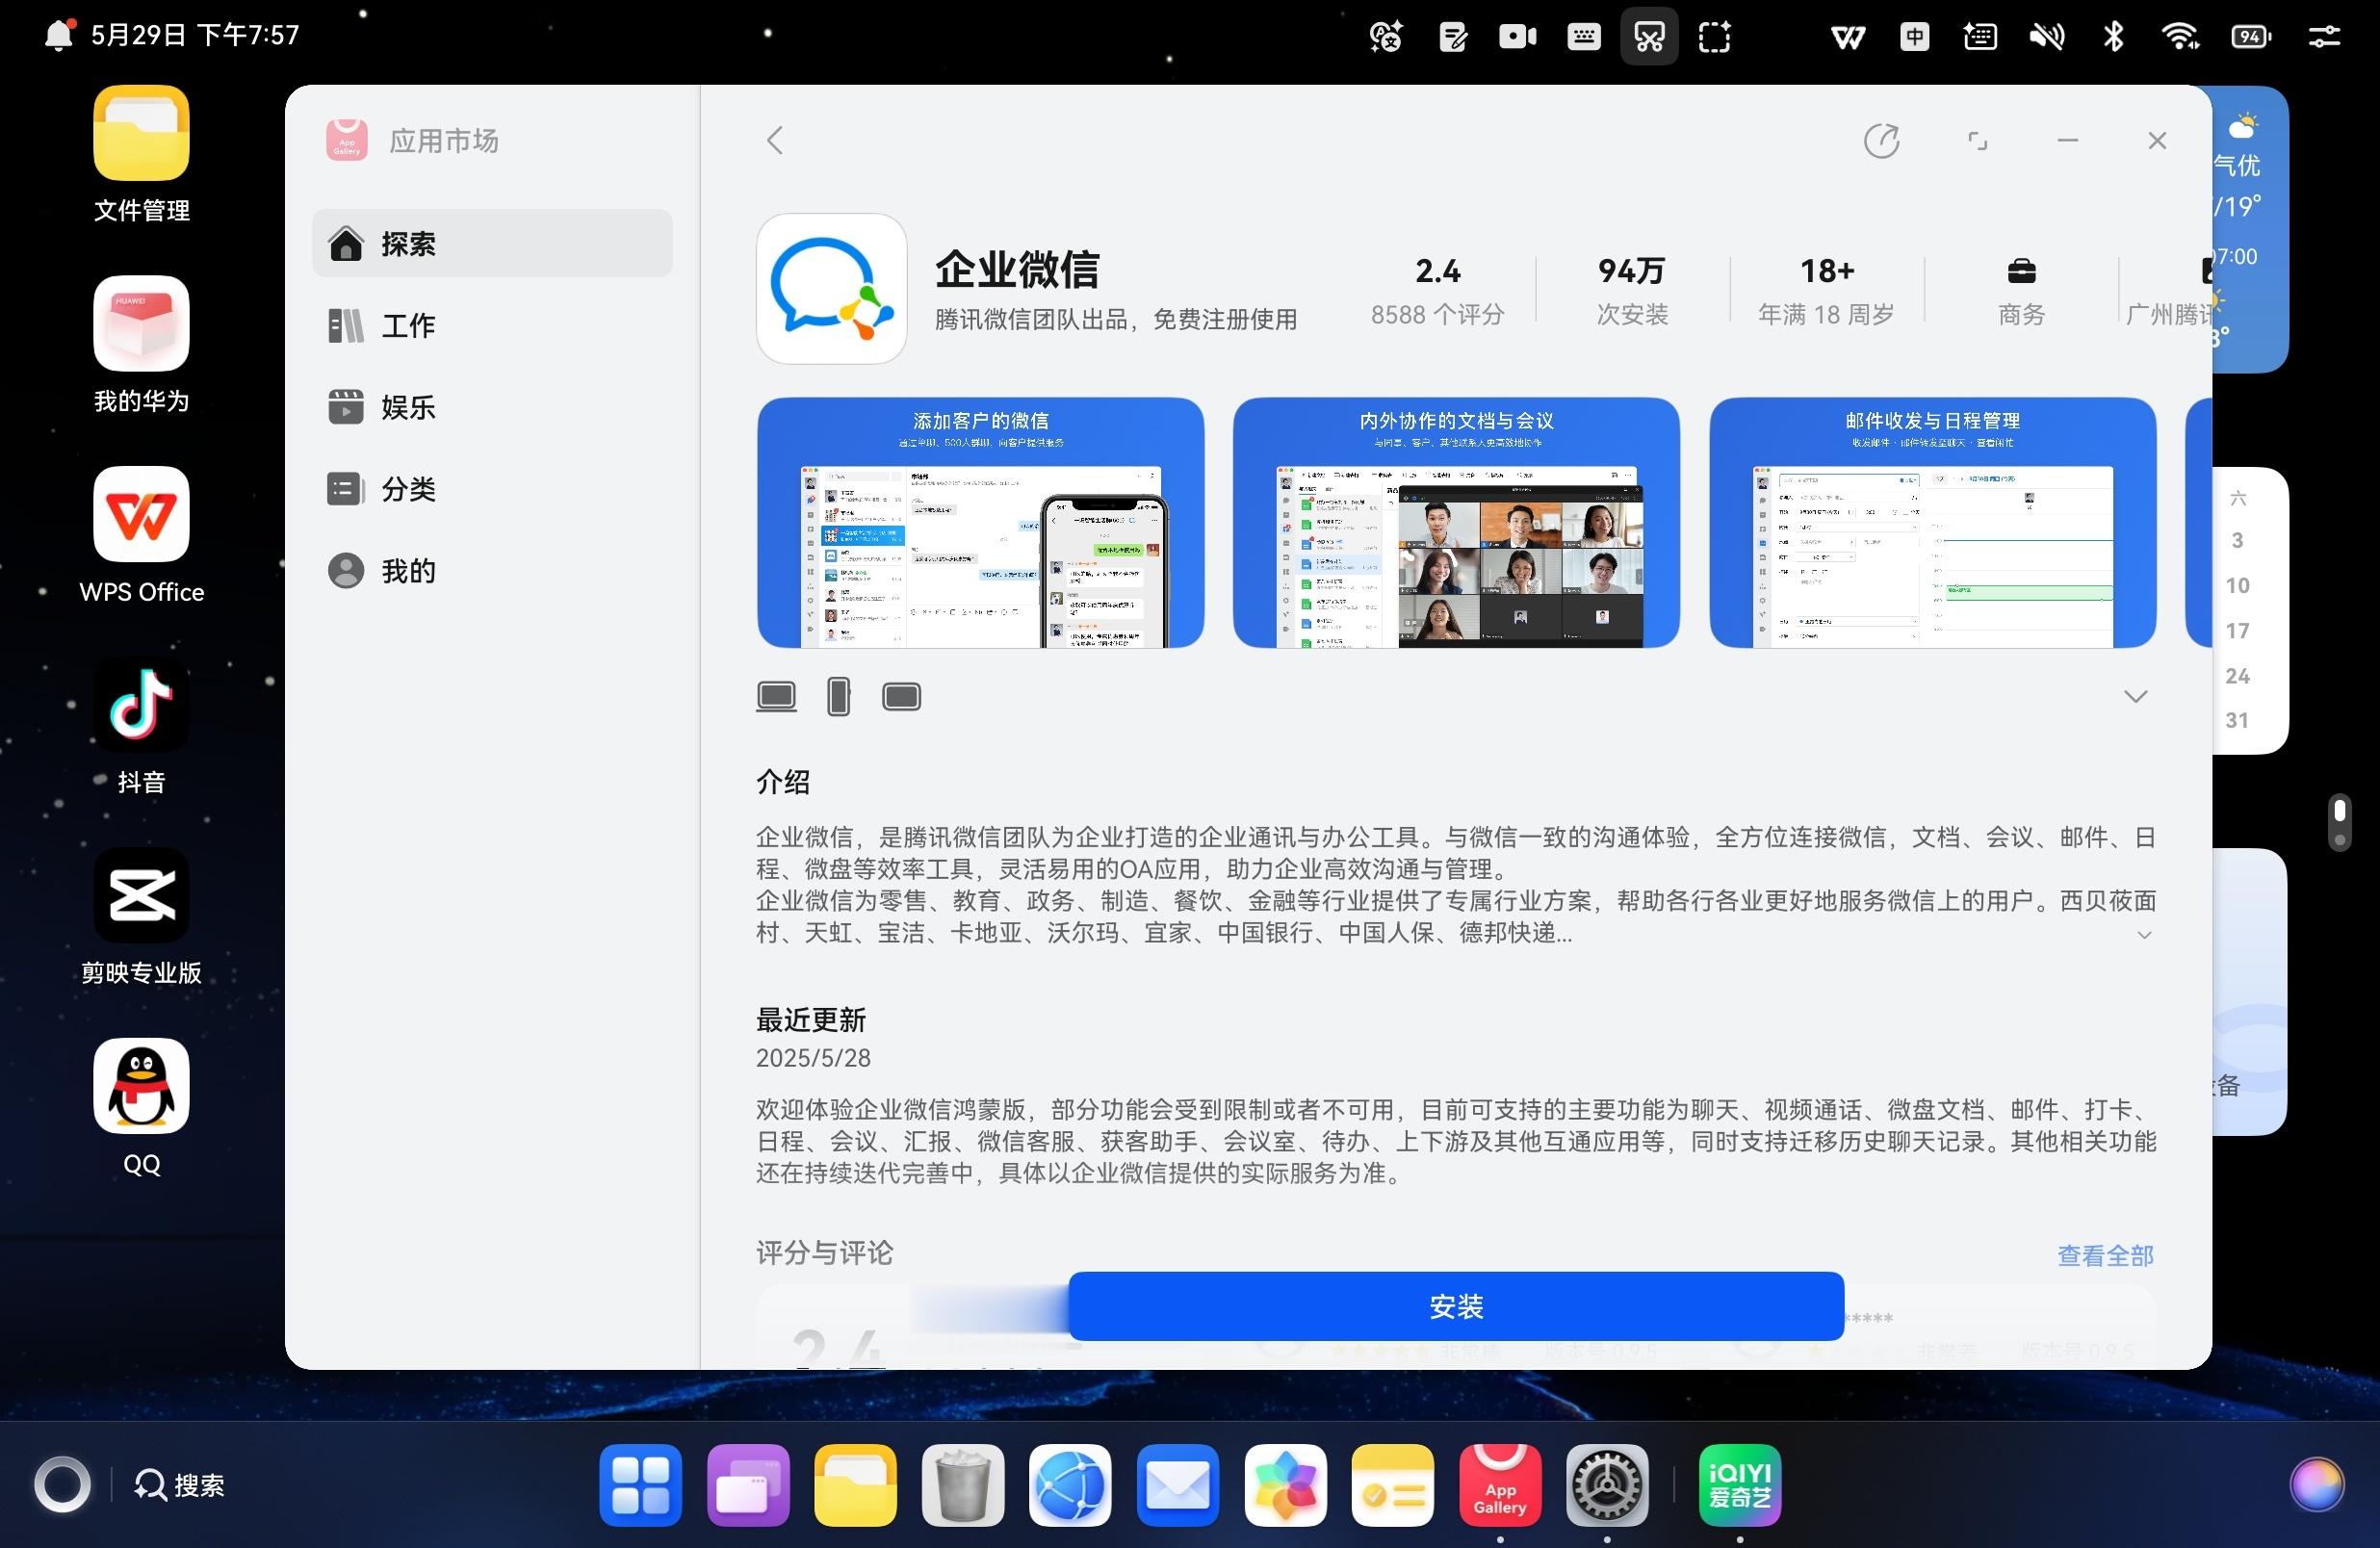The image size is (2380, 1548).
Task: Click the colorful assistant orb in taskbar
Action: [x=2316, y=1485]
